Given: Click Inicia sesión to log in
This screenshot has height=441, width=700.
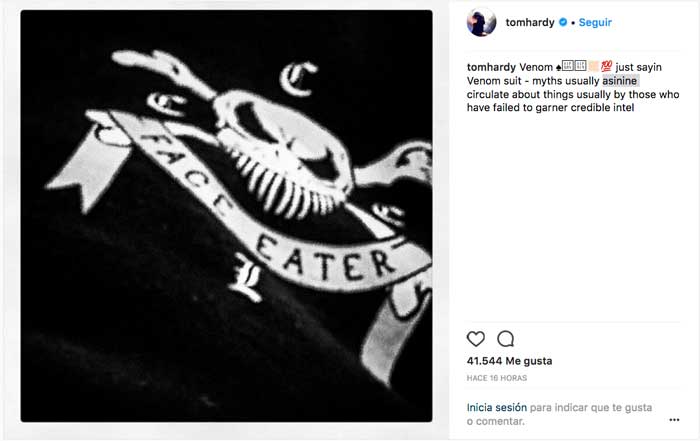Looking at the screenshot, I should point(496,407).
